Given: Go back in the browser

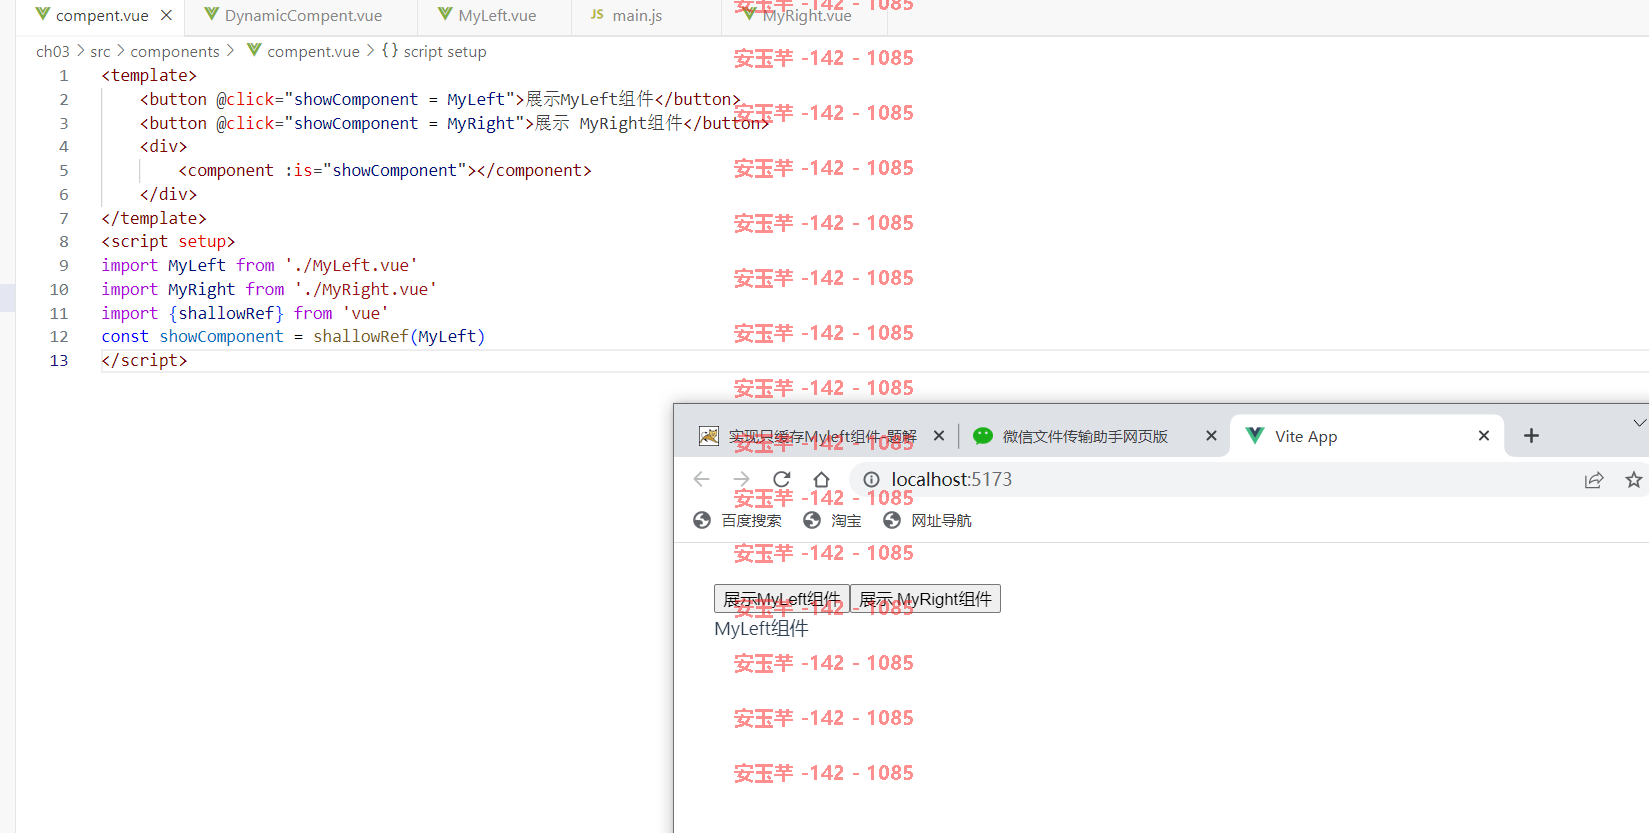Looking at the screenshot, I should pyautogui.click(x=701, y=480).
